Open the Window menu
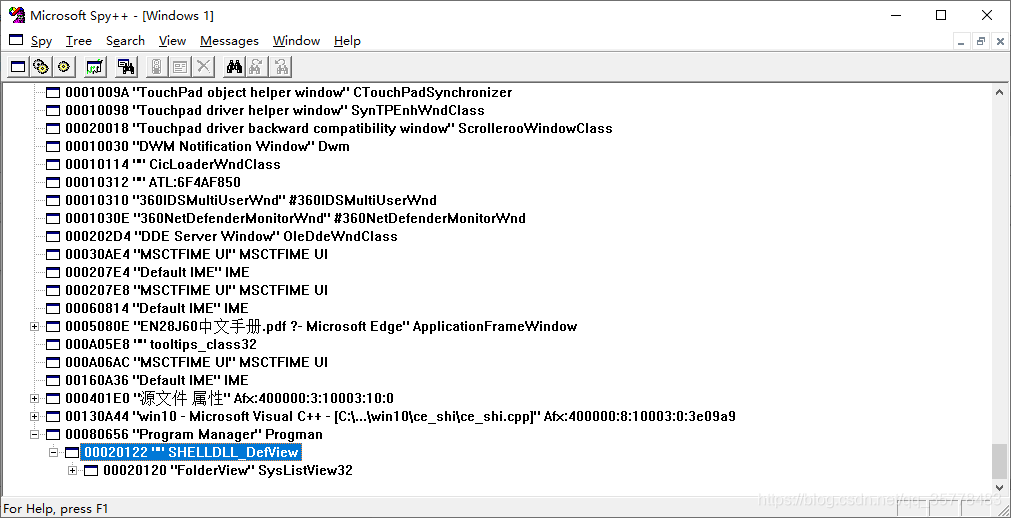This screenshot has width=1011, height=518. (x=296, y=41)
